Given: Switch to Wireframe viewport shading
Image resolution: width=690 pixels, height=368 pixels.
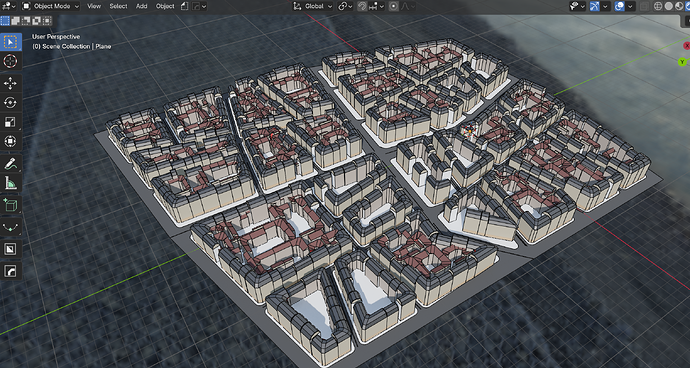Looking at the screenshot, I should (658, 6).
